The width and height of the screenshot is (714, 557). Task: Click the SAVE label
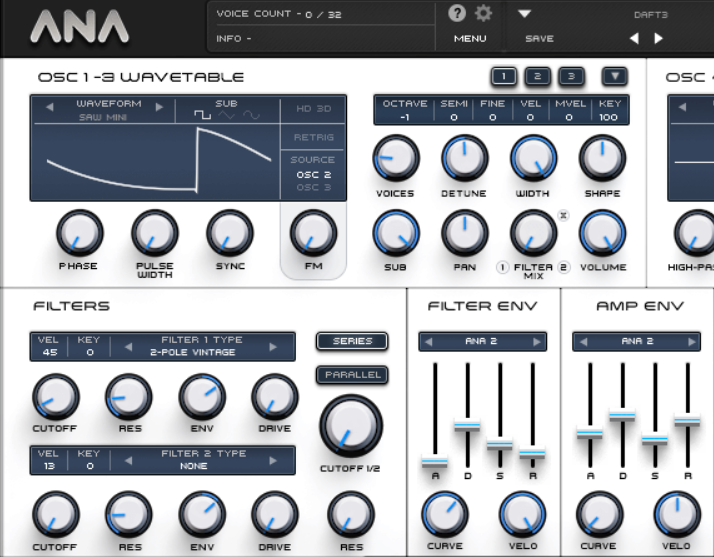[539, 39]
